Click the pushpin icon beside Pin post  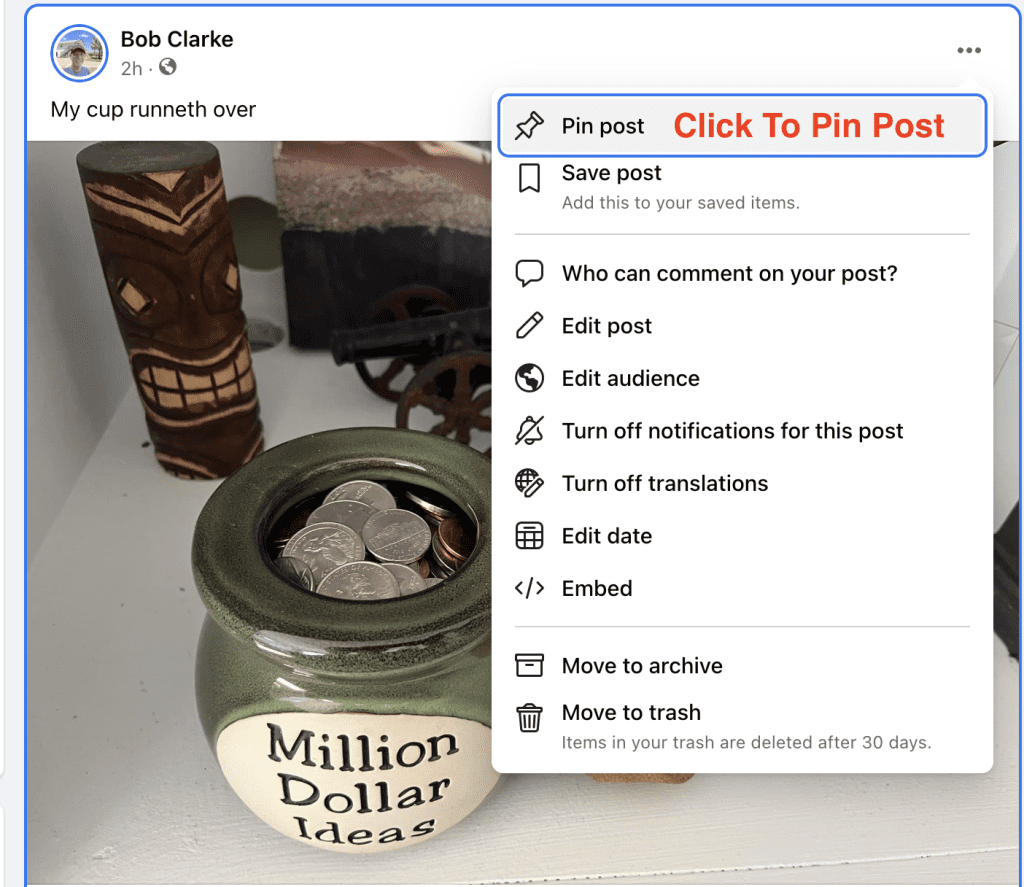pos(529,125)
